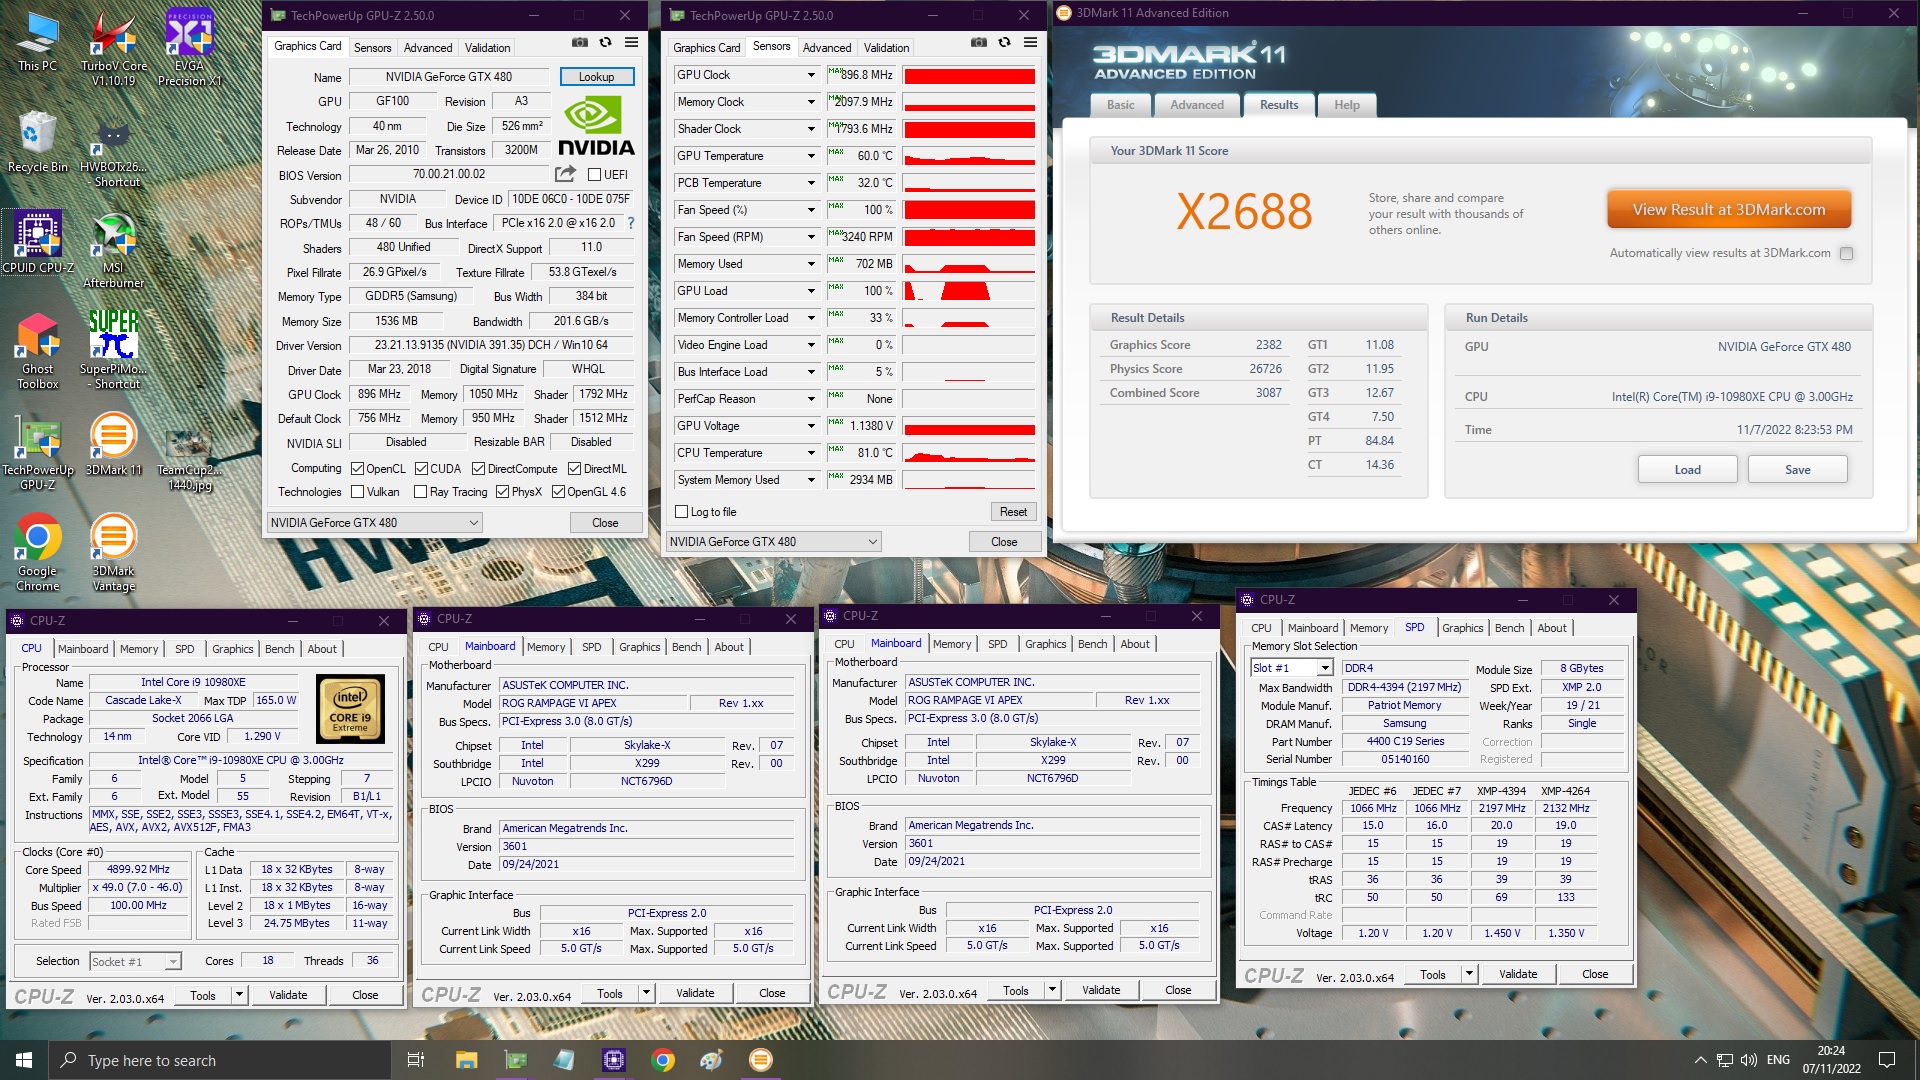The width and height of the screenshot is (1920, 1080).
Task: Expand Fan Speed (RPM) sensor dropdown
Action: 811,237
